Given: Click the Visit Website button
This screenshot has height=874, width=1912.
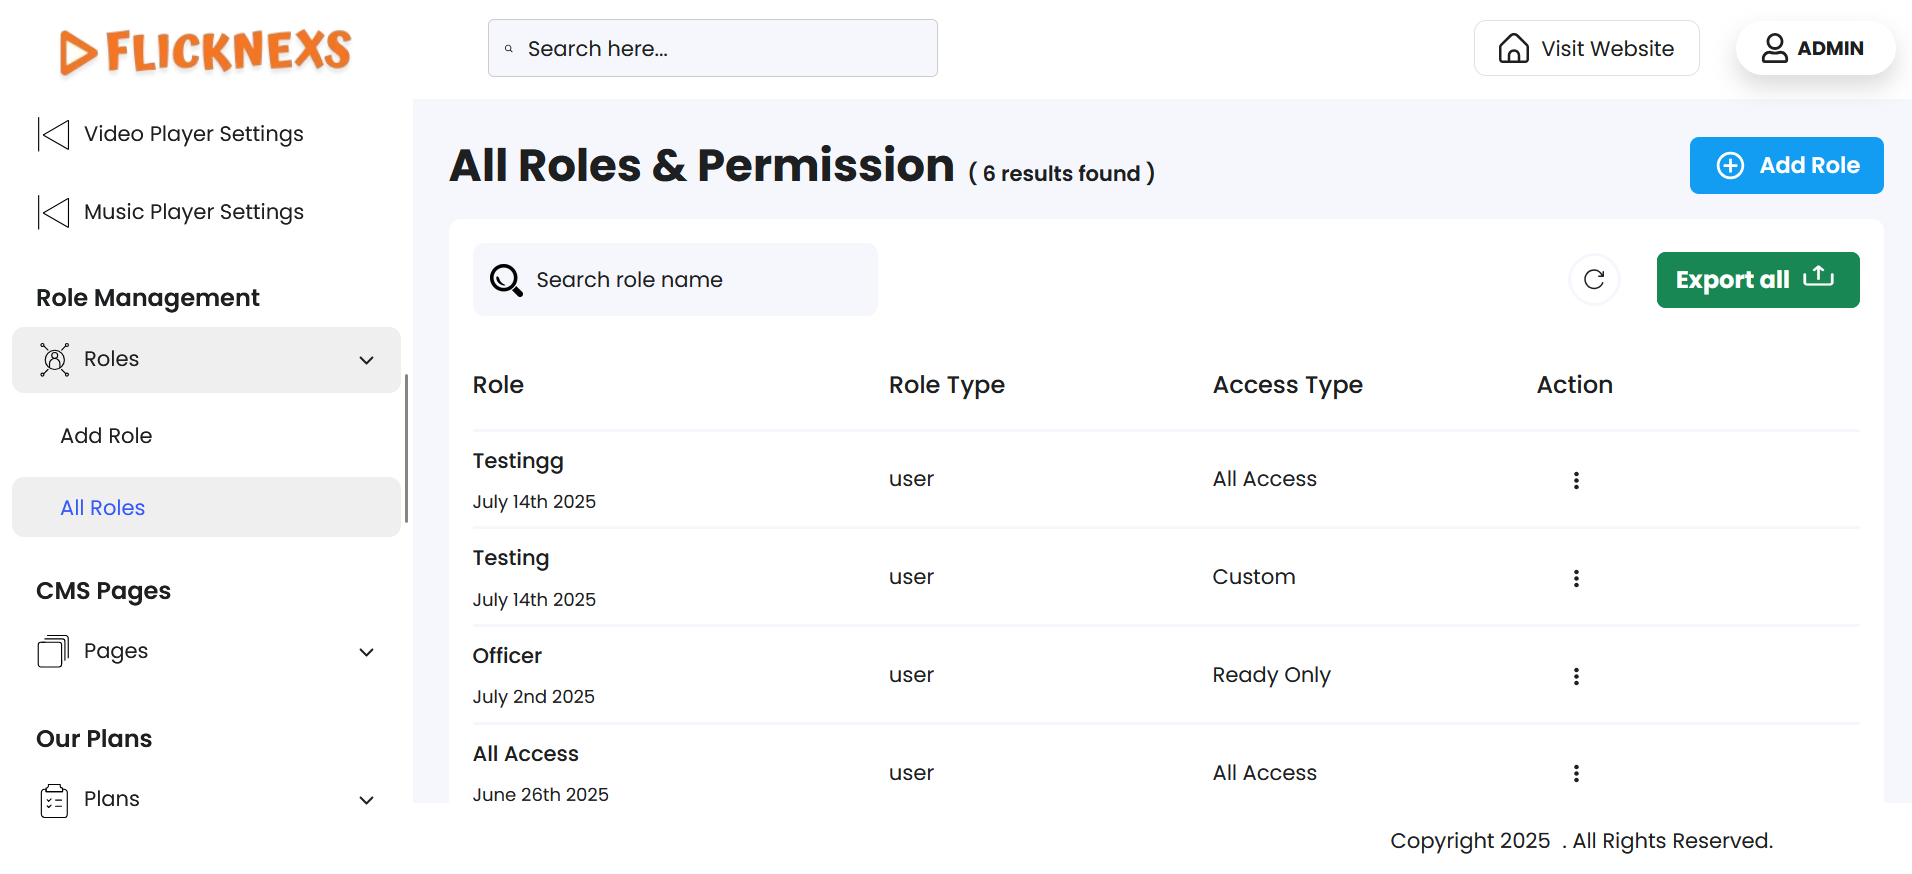Looking at the screenshot, I should pos(1586,48).
